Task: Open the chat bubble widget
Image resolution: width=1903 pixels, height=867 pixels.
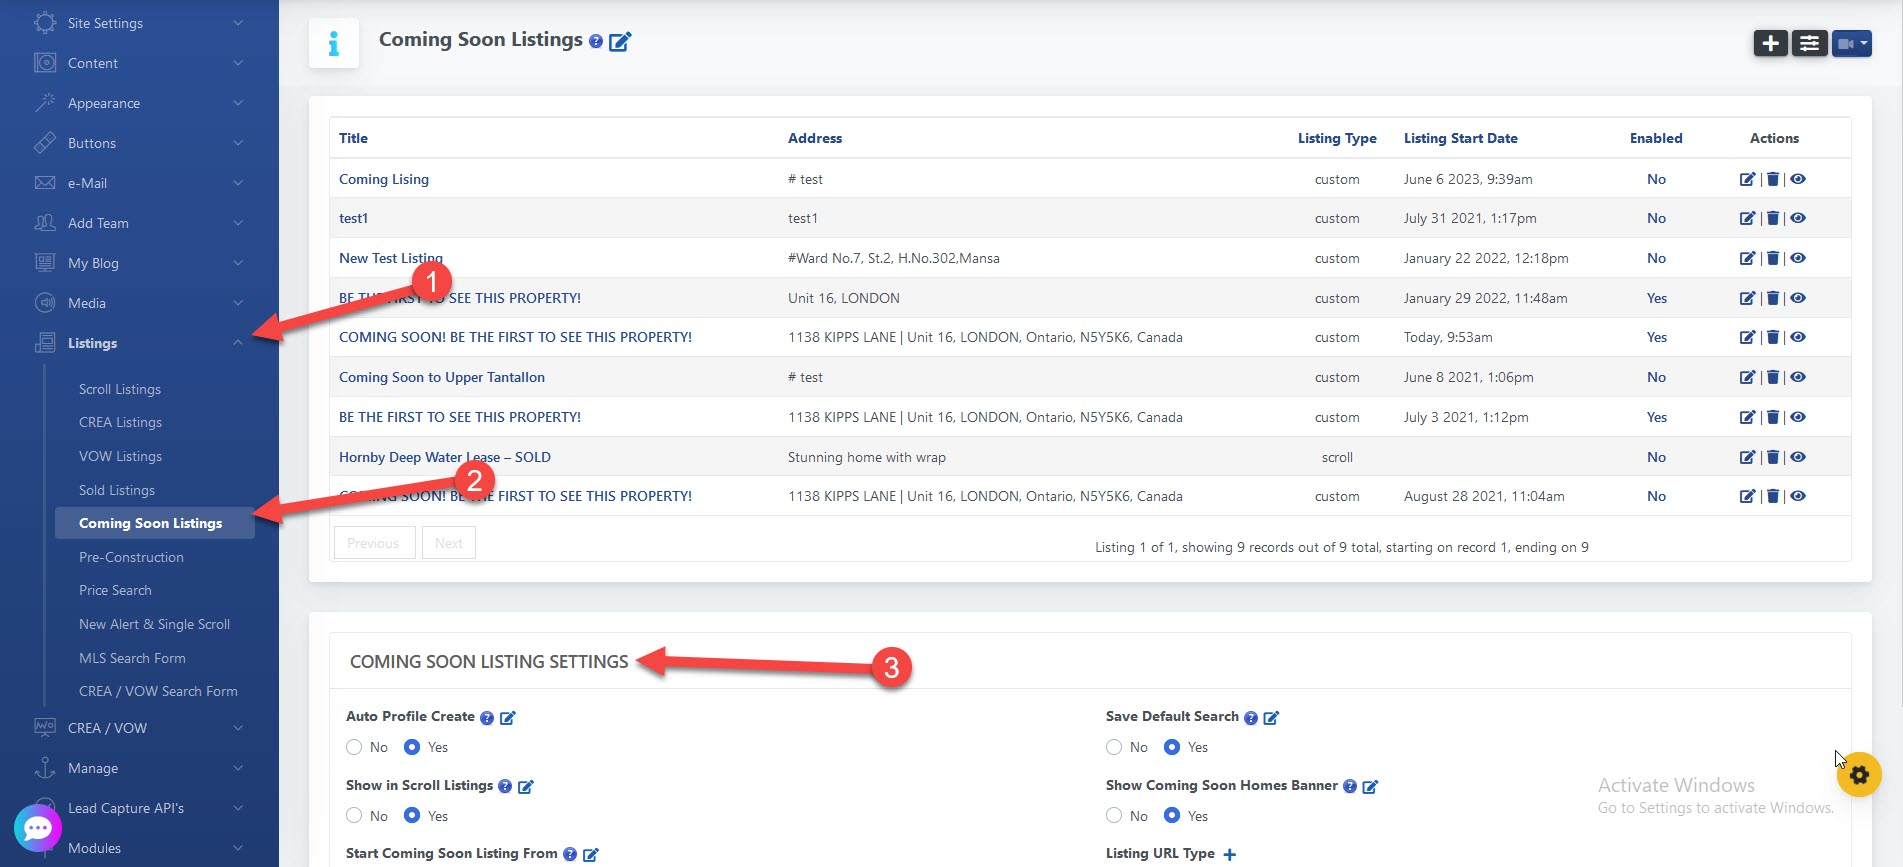Action: coord(38,828)
